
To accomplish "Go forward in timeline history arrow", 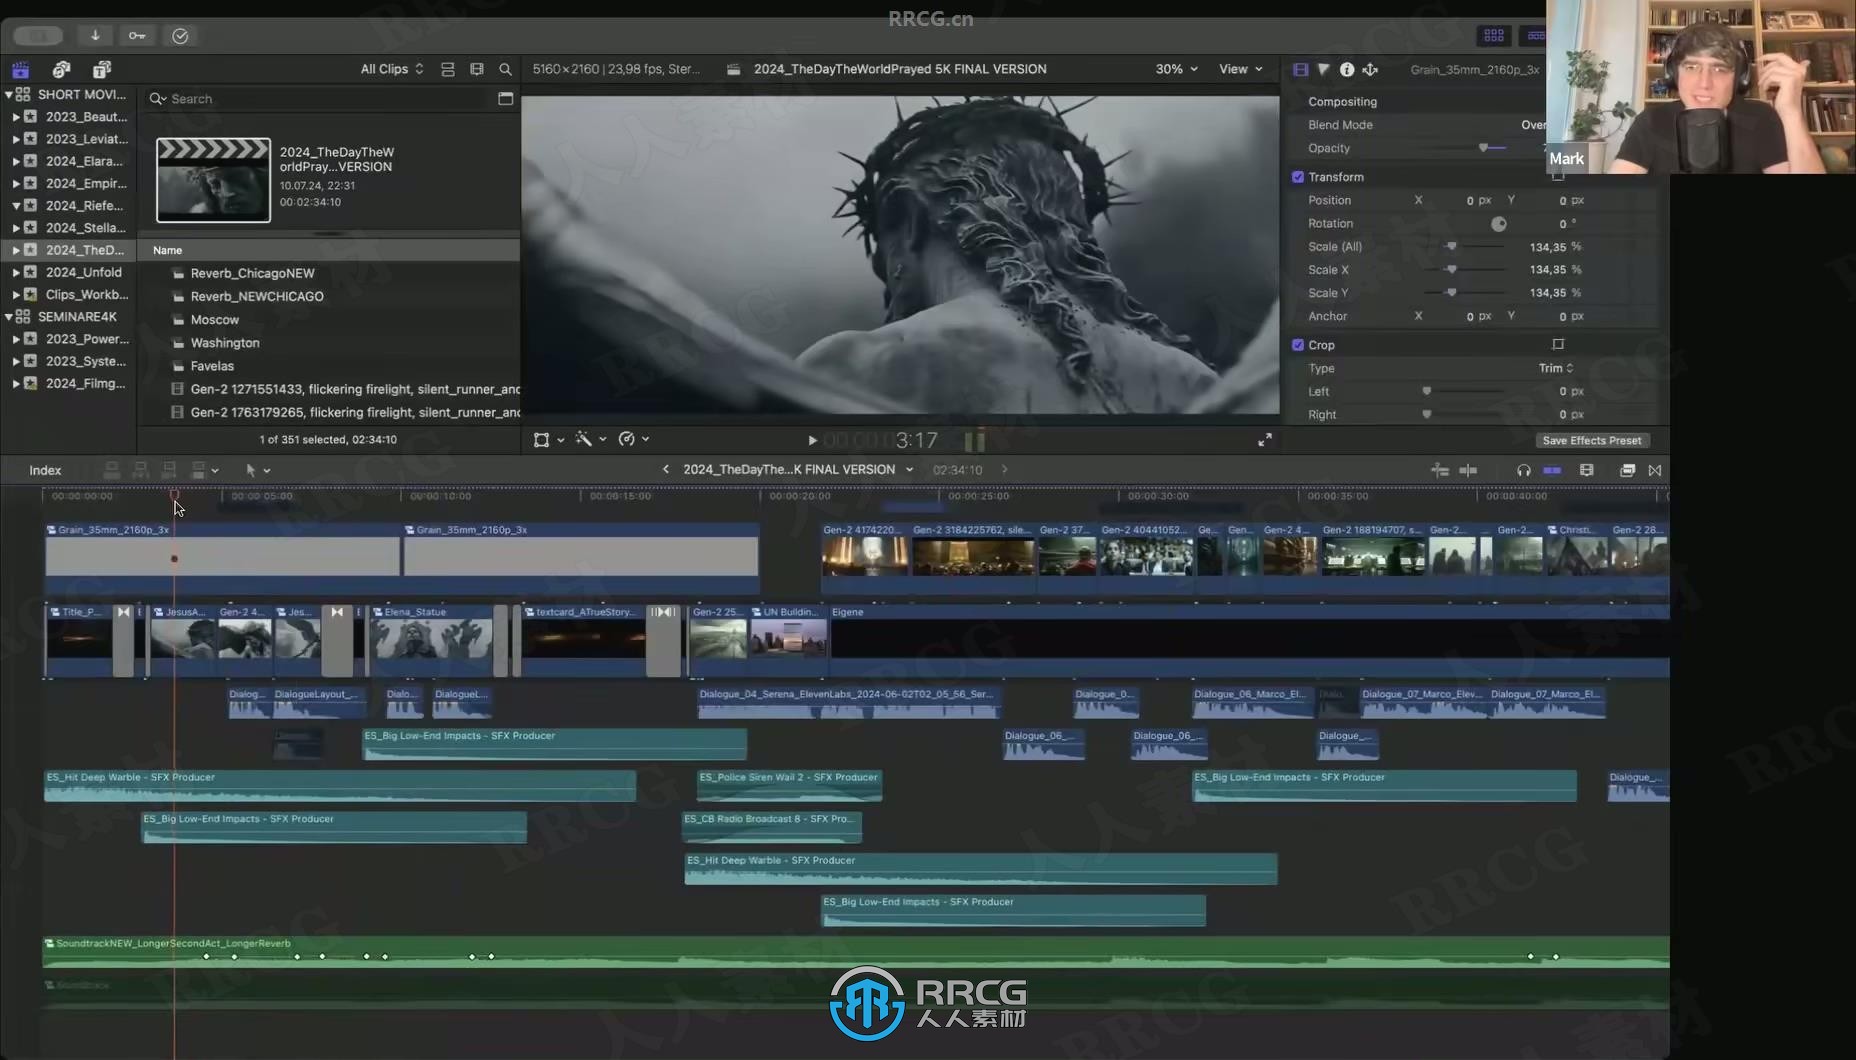I will (x=1005, y=469).
